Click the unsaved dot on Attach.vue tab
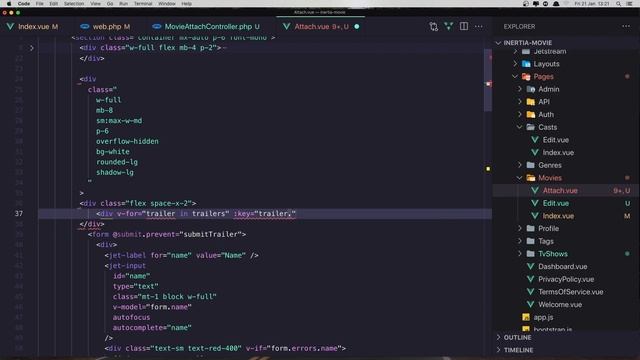The image size is (640, 360). (x=357, y=27)
